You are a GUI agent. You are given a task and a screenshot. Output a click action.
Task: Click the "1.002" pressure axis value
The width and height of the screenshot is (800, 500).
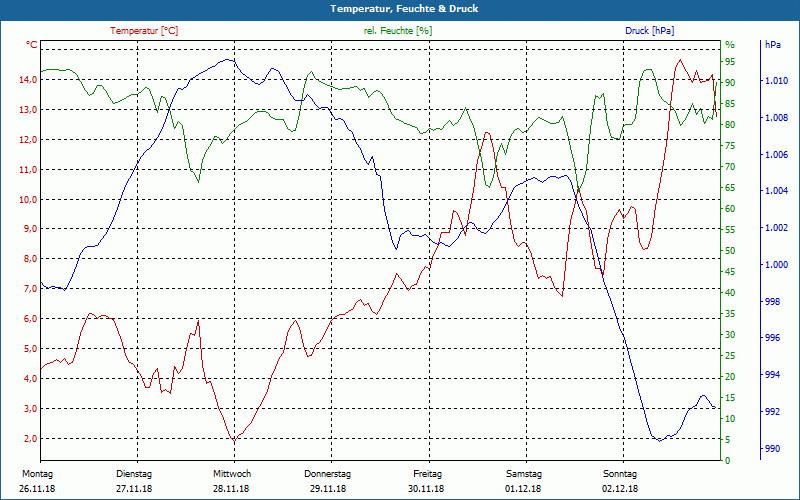[x=776, y=228]
